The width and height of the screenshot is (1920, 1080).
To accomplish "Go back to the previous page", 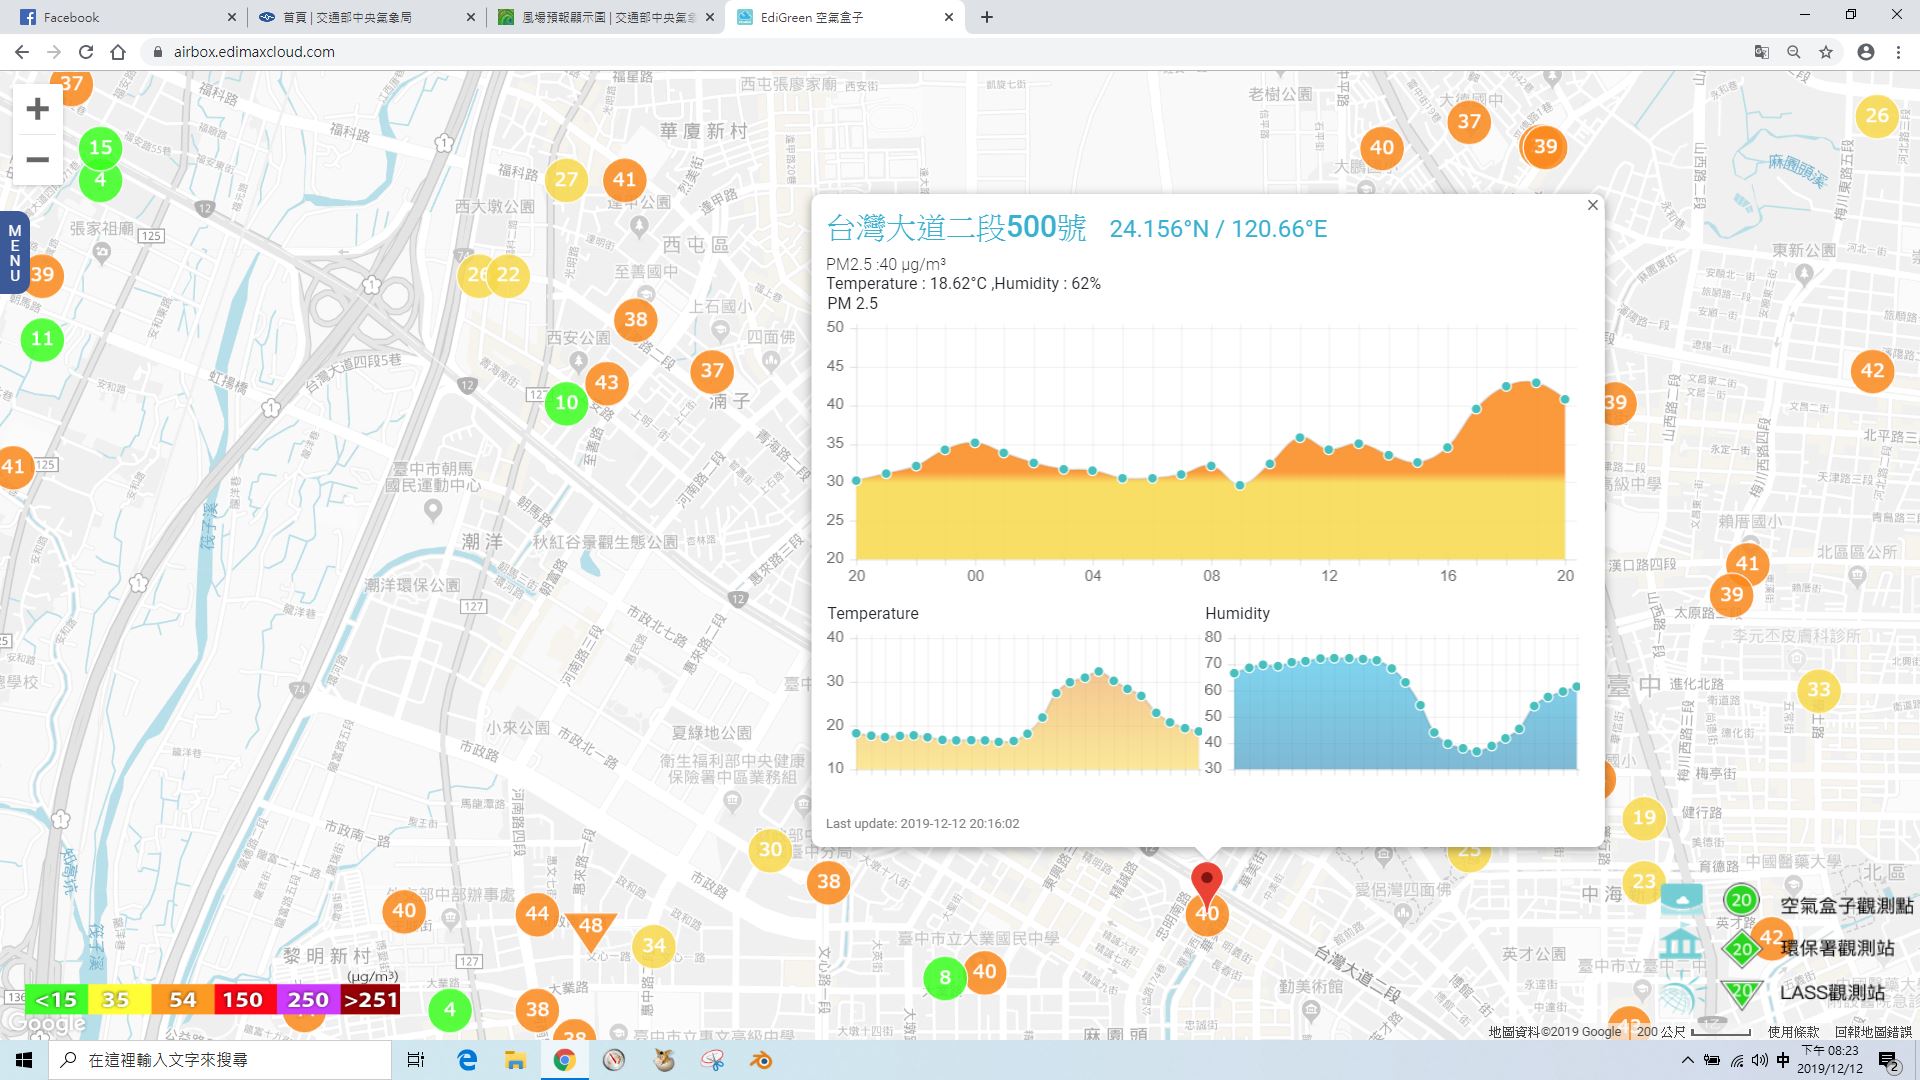I will point(22,52).
